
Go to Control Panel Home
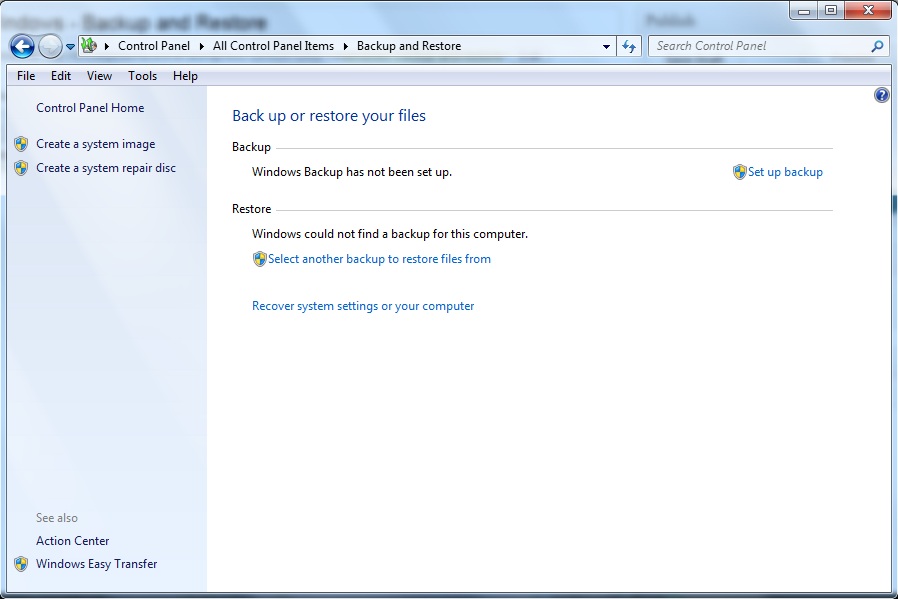point(90,108)
